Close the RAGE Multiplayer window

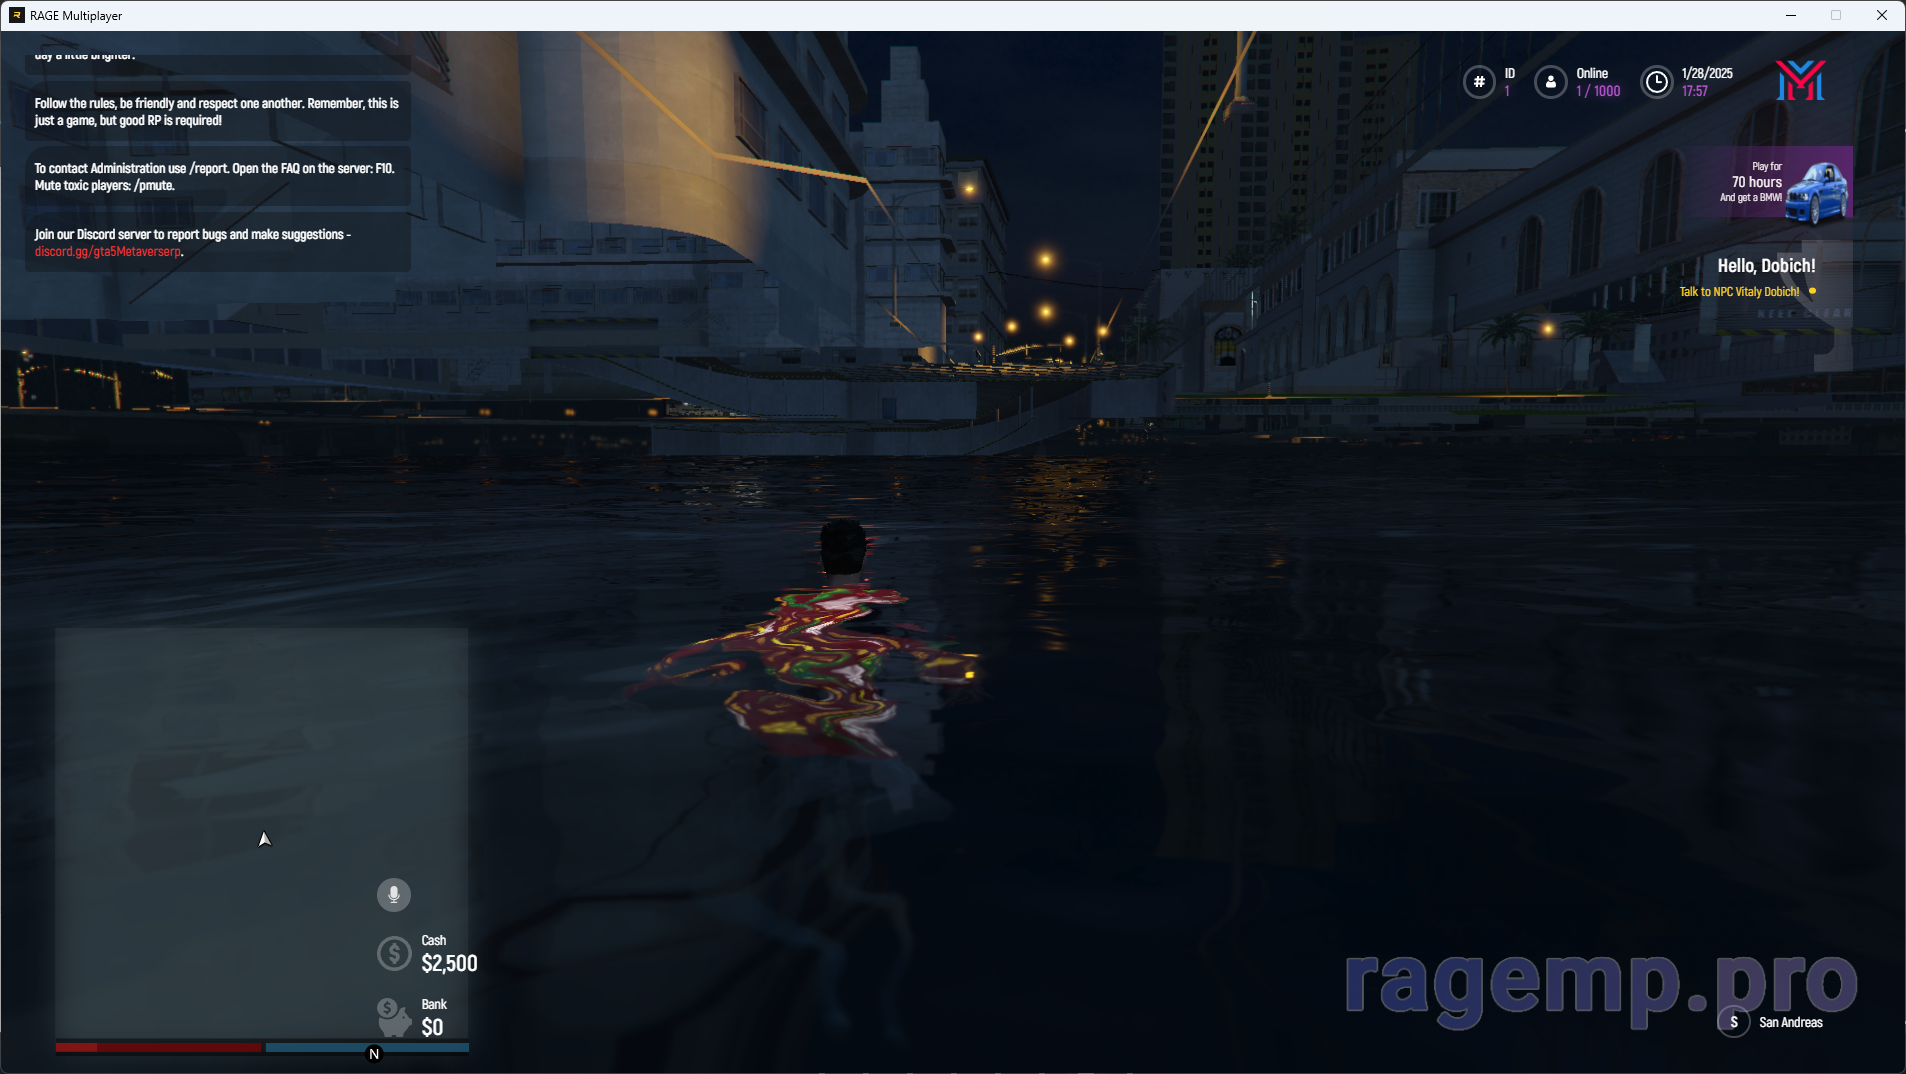(1881, 15)
